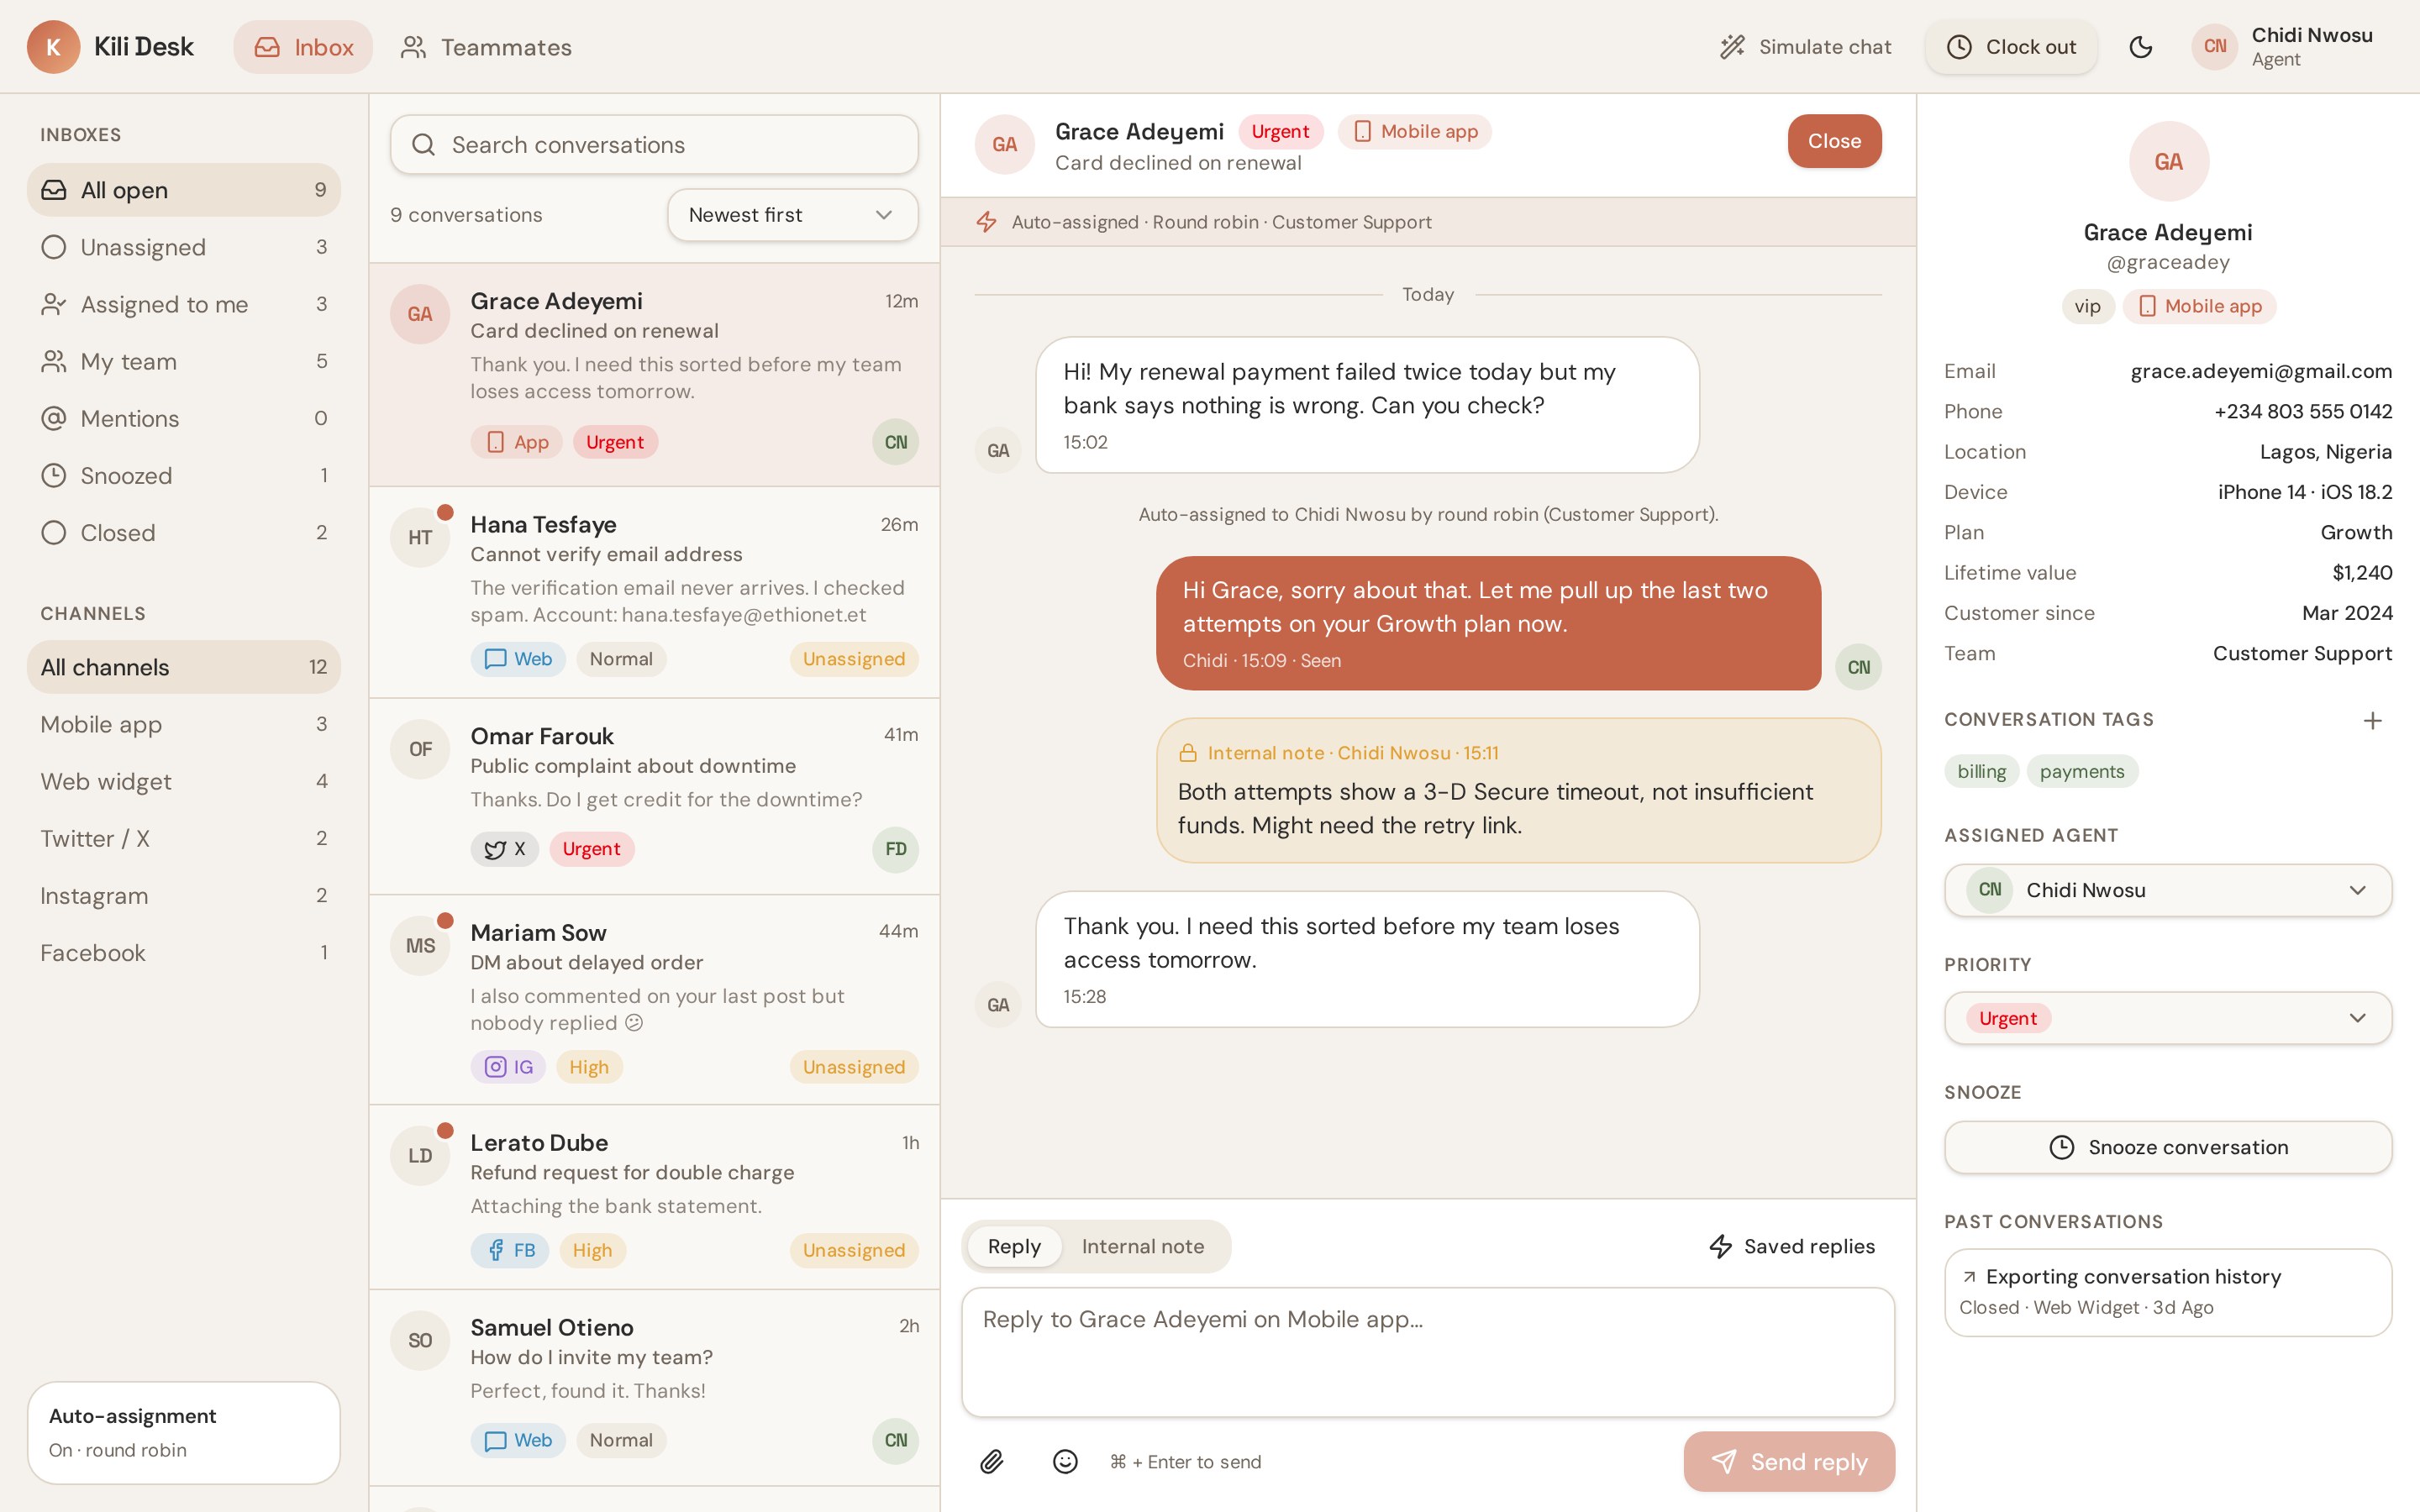Viewport: 2420px width, 1512px height.
Task: Click the Mobile app tag in conversation header
Action: point(1415,131)
